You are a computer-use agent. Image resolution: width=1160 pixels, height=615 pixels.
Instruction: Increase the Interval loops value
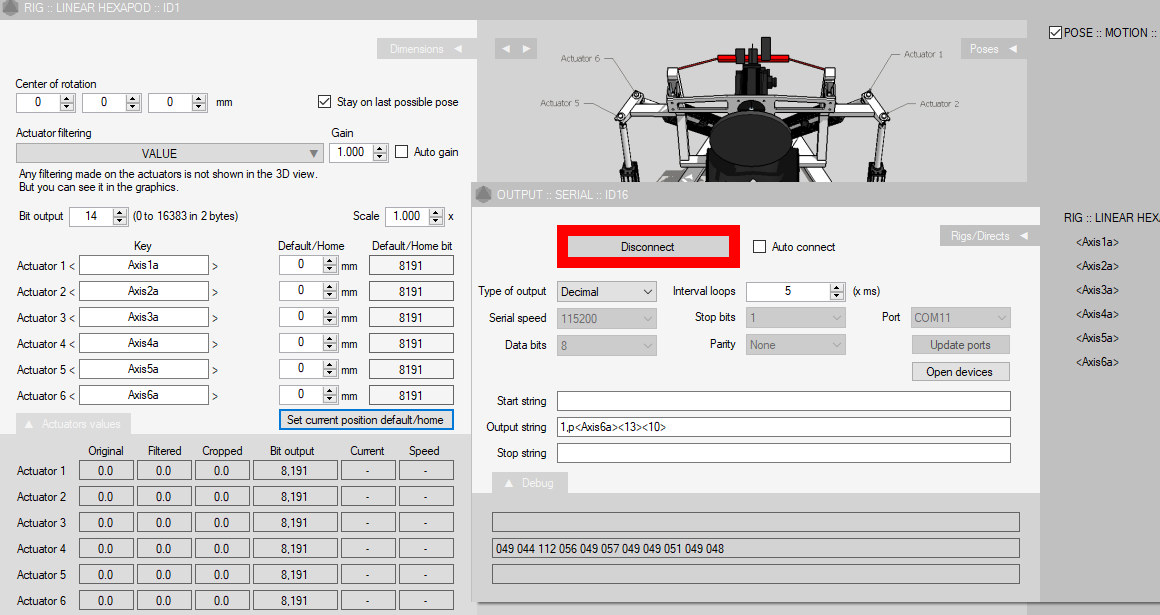coord(837,287)
